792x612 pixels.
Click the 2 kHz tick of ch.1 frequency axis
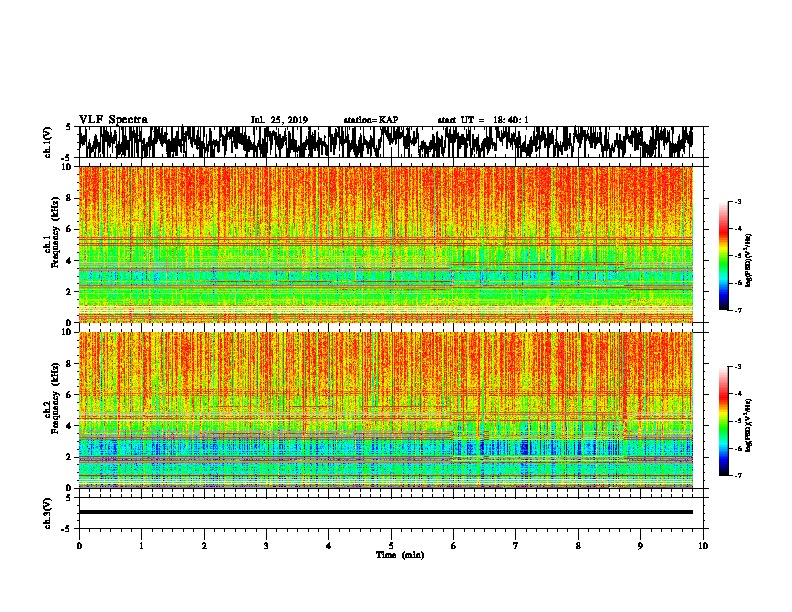point(71,291)
